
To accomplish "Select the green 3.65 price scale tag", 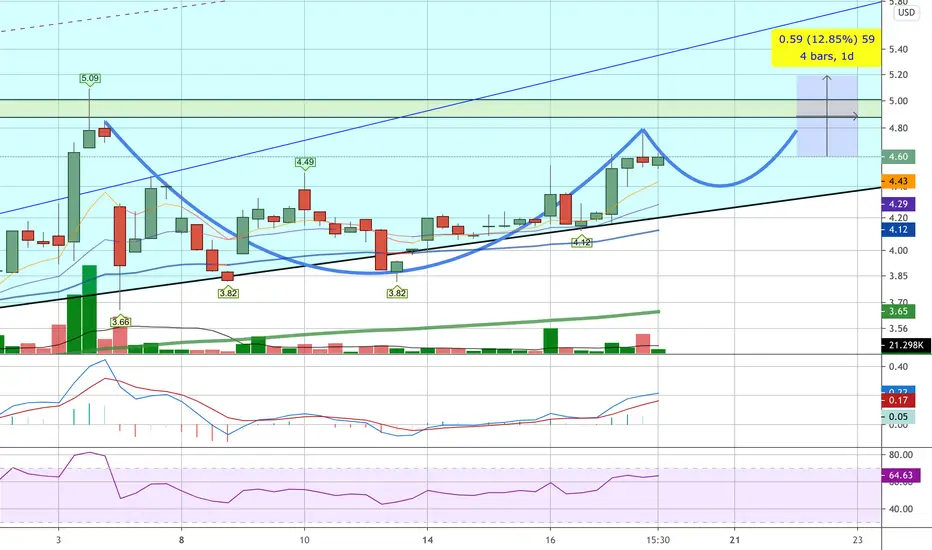I will click(898, 312).
